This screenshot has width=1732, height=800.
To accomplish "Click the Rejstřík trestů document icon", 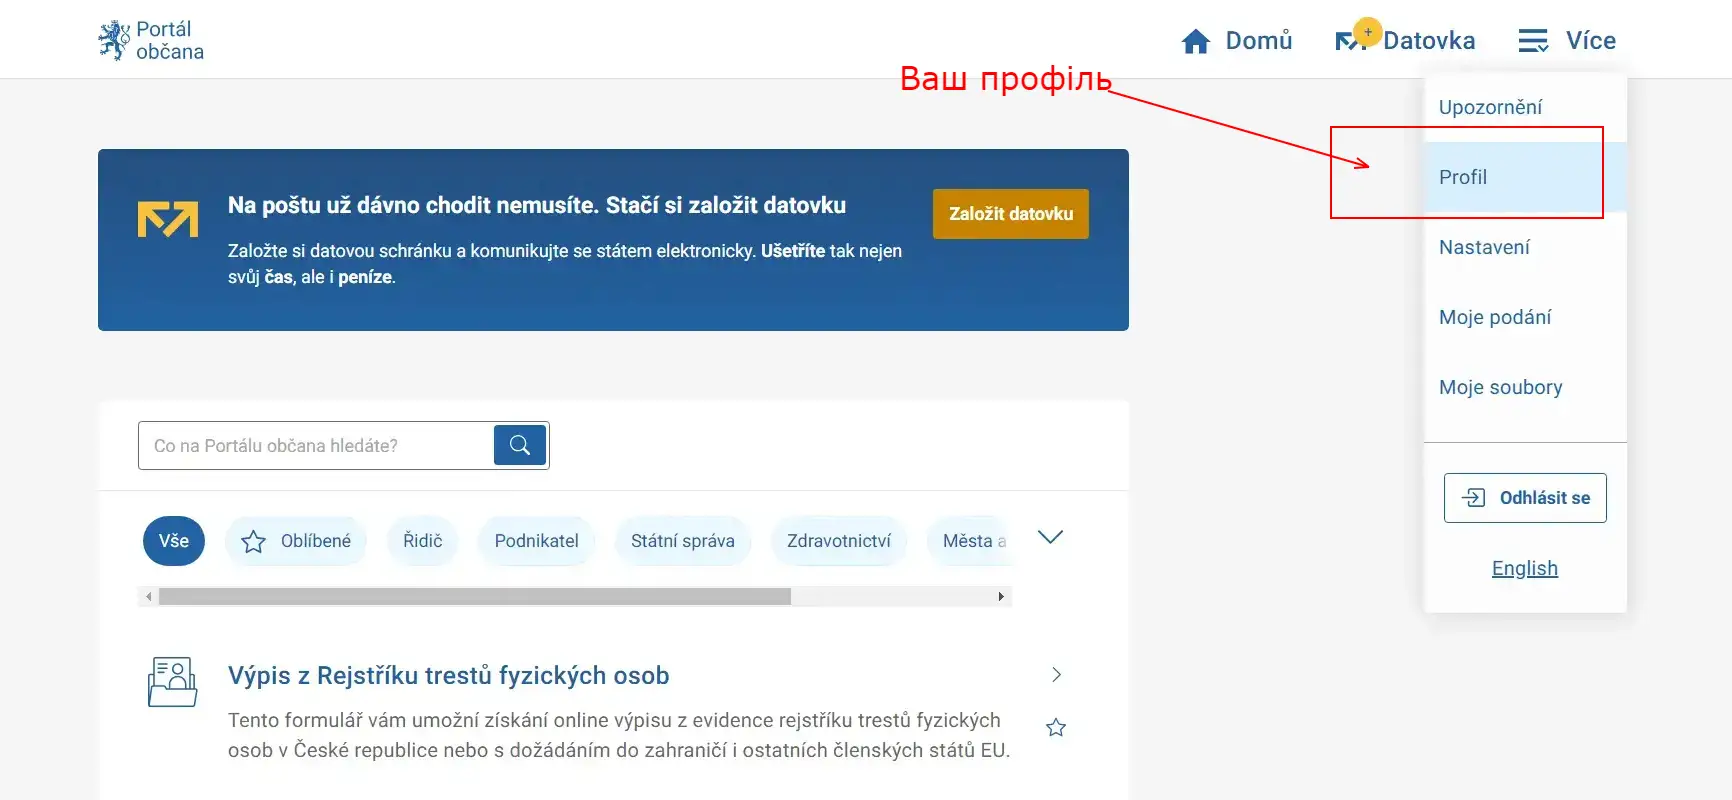I will (x=172, y=682).
